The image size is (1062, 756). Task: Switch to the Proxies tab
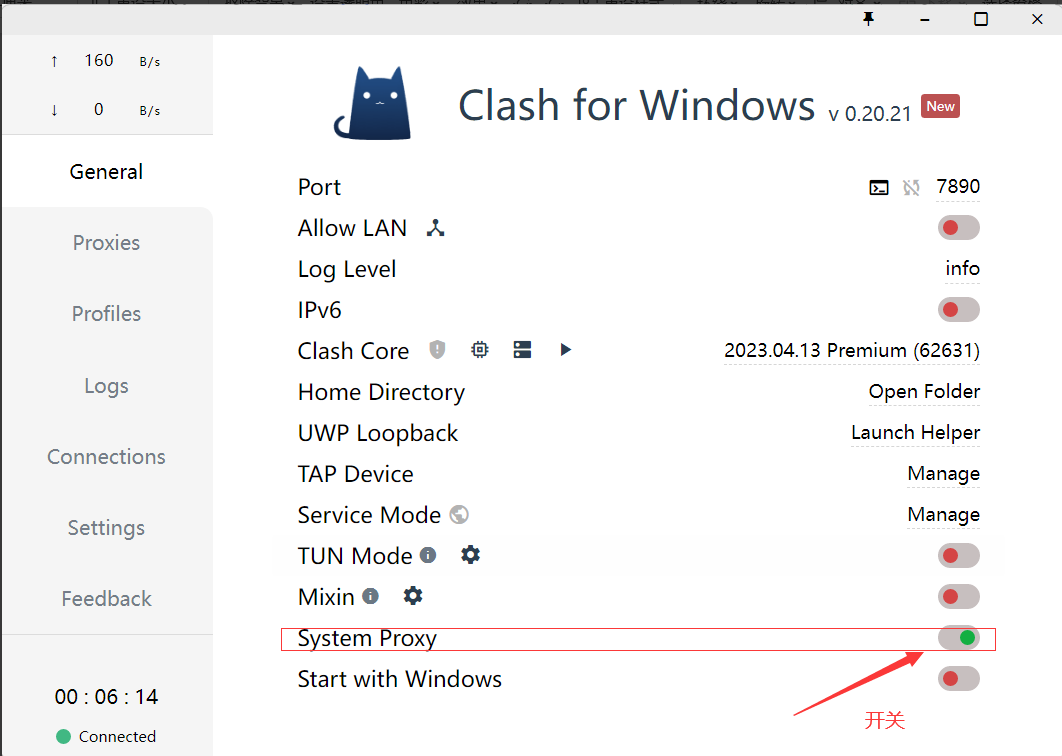point(106,243)
